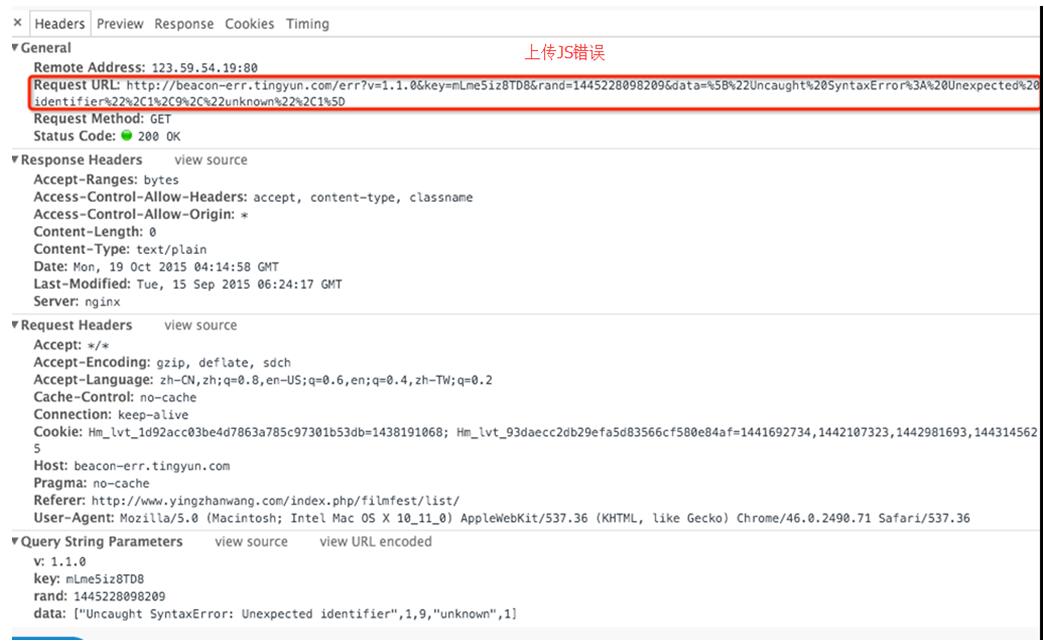Close the request details panel
The height and width of the screenshot is (643, 1044).
17,24
